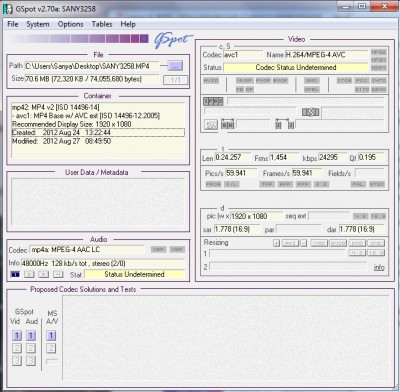This screenshot has width=400, height=392.
Task: Click the Pics/s field '59.941'
Action: (241, 173)
